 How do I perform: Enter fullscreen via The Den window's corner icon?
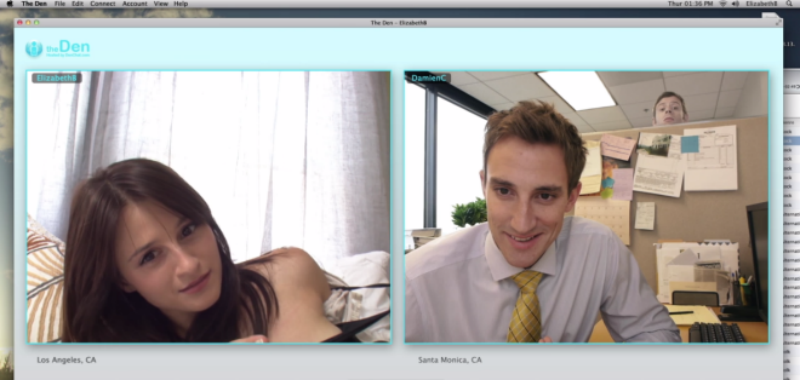[x=778, y=22]
